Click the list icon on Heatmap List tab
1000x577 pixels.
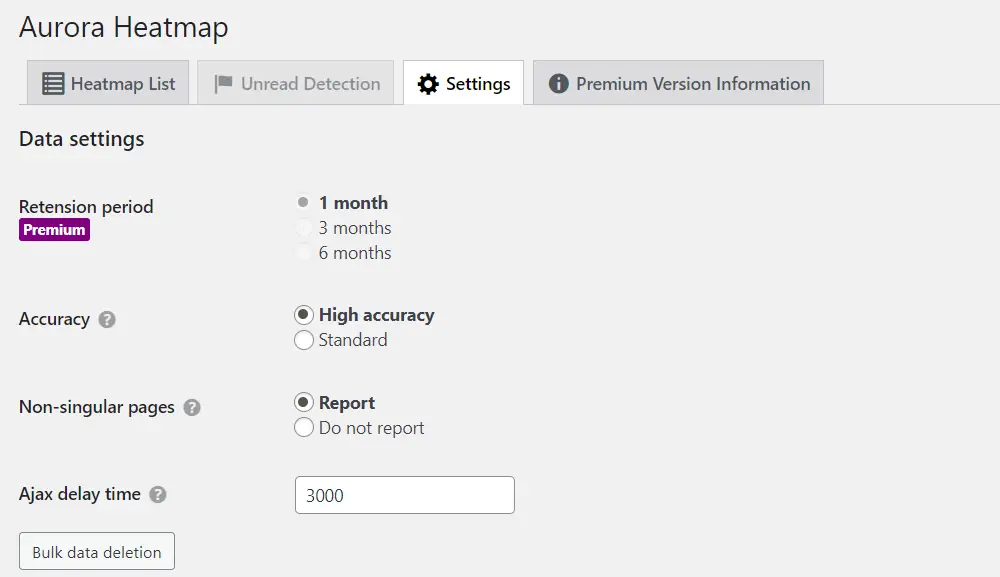53,84
